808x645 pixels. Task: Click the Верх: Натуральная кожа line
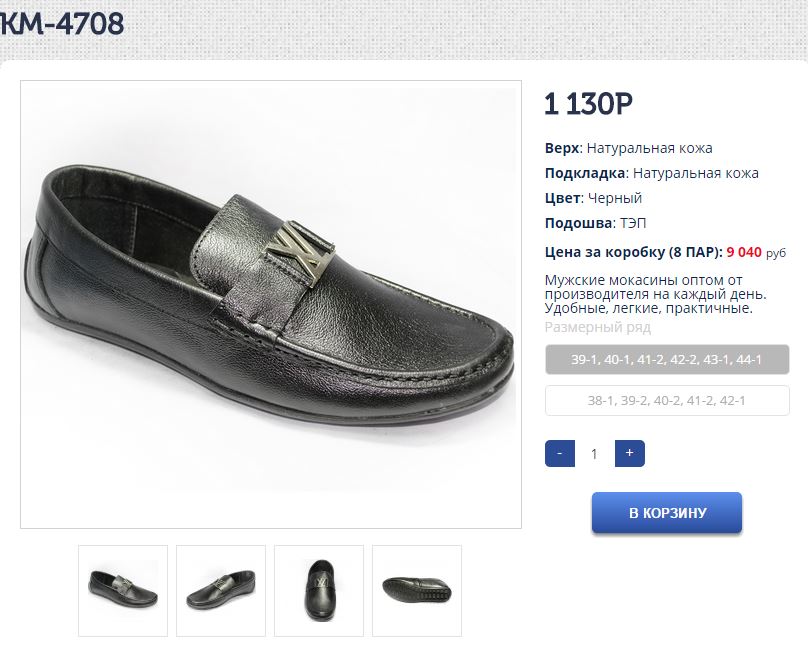(x=629, y=148)
